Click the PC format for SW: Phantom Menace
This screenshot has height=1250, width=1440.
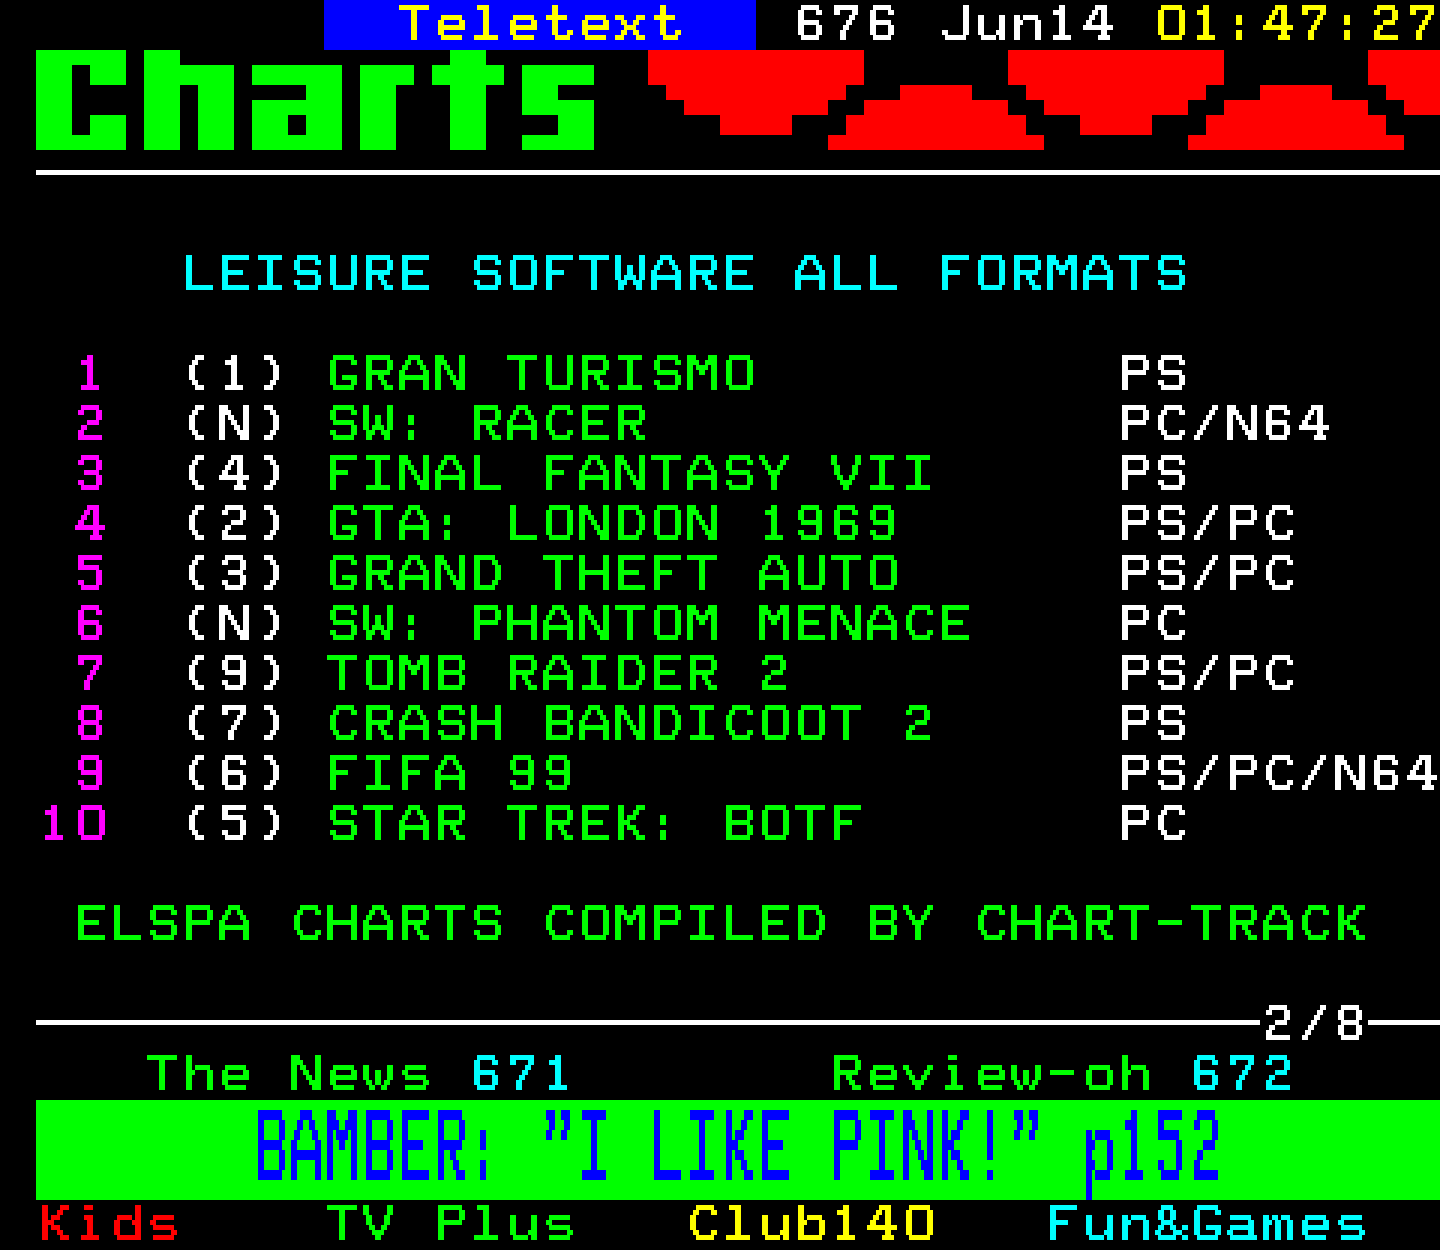pos(1153,624)
